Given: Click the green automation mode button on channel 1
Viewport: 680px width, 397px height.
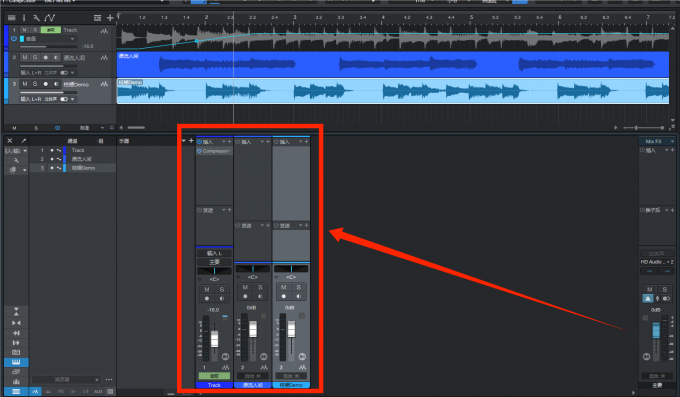Looking at the screenshot, I should (x=214, y=376).
